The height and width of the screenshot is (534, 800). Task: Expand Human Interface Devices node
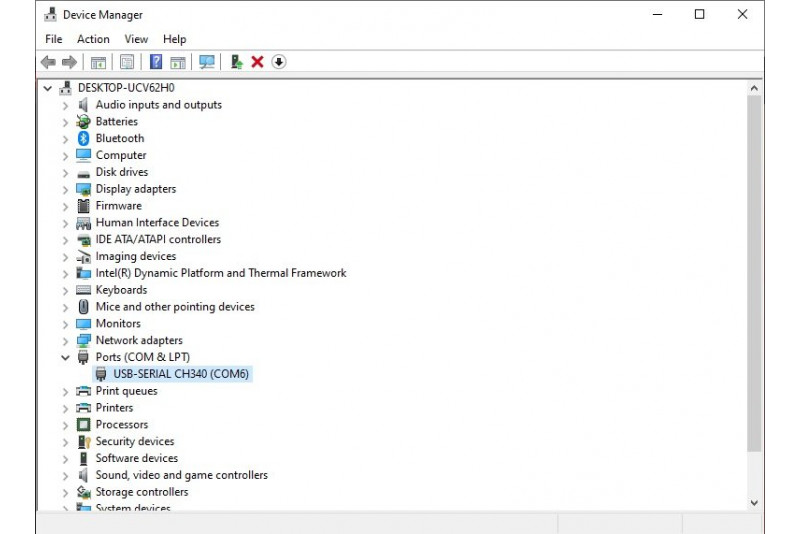(65, 223)
